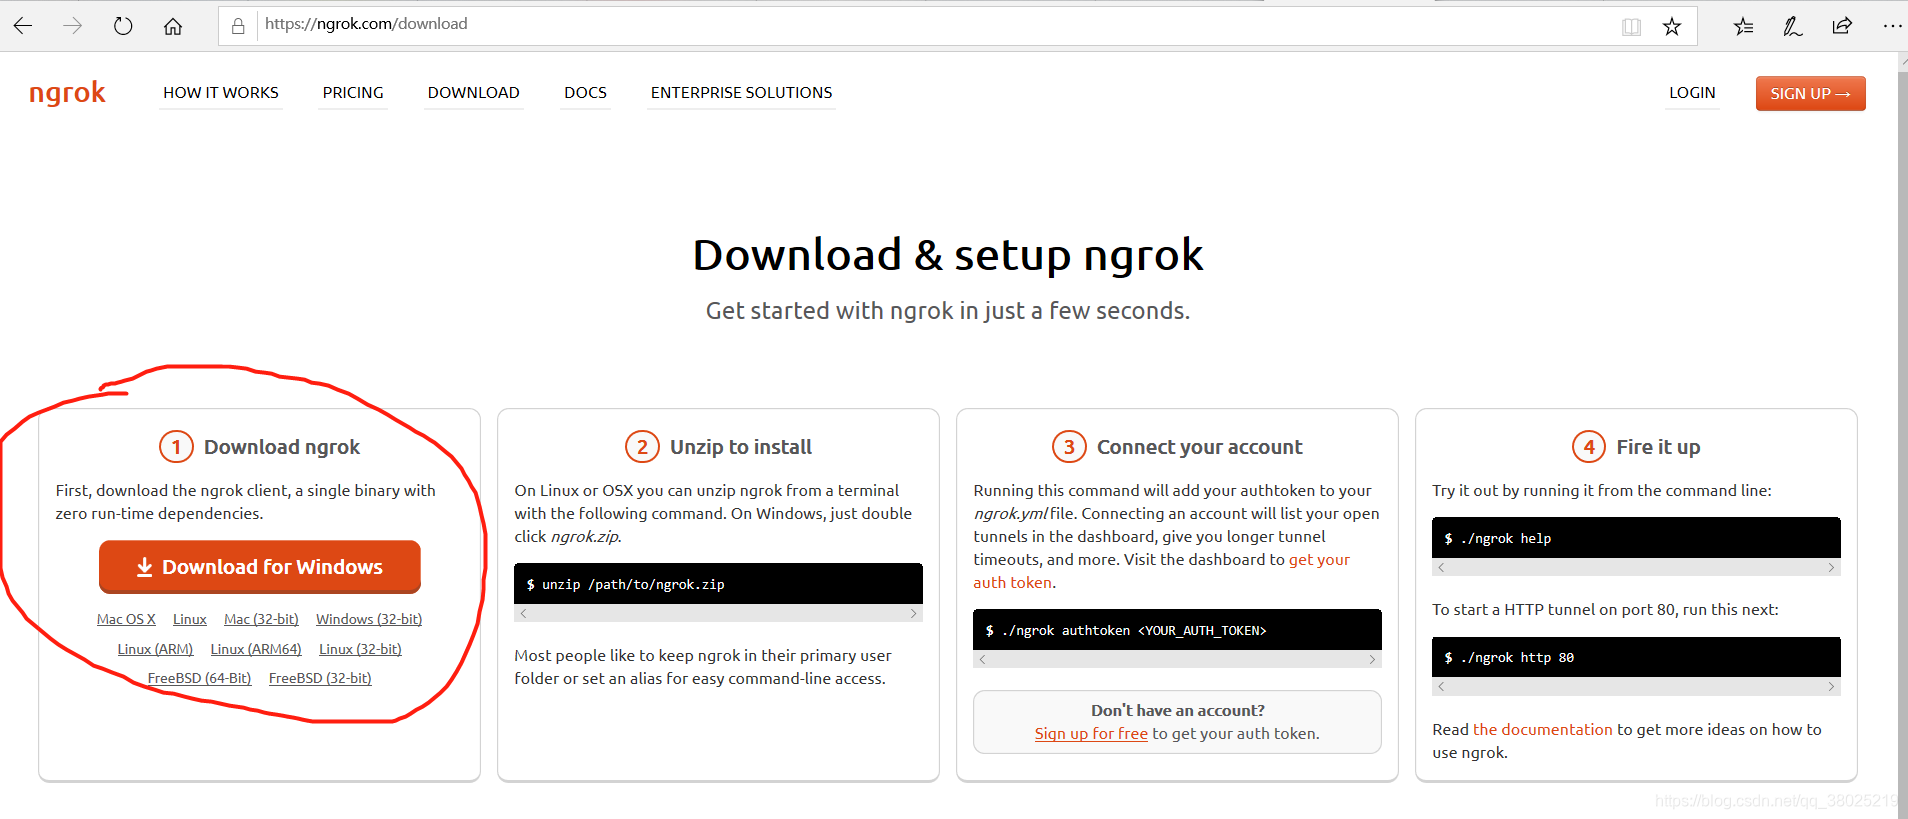
Task: Open ENTERPRISE SOLUTIONS nav item
Action: [741, 93]
